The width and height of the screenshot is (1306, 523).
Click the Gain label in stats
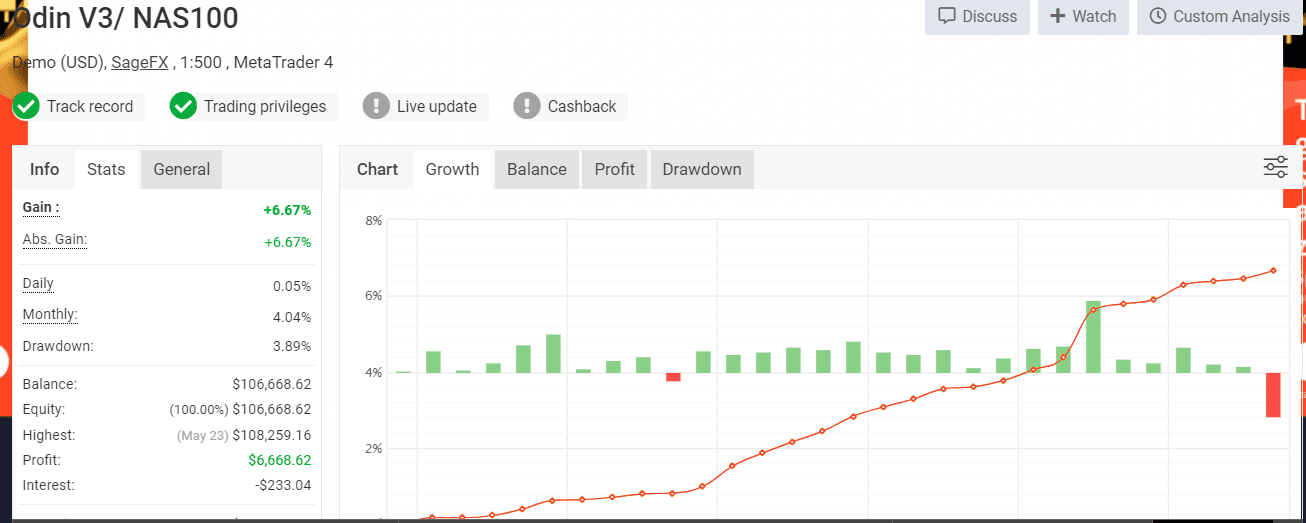(41, 207)
